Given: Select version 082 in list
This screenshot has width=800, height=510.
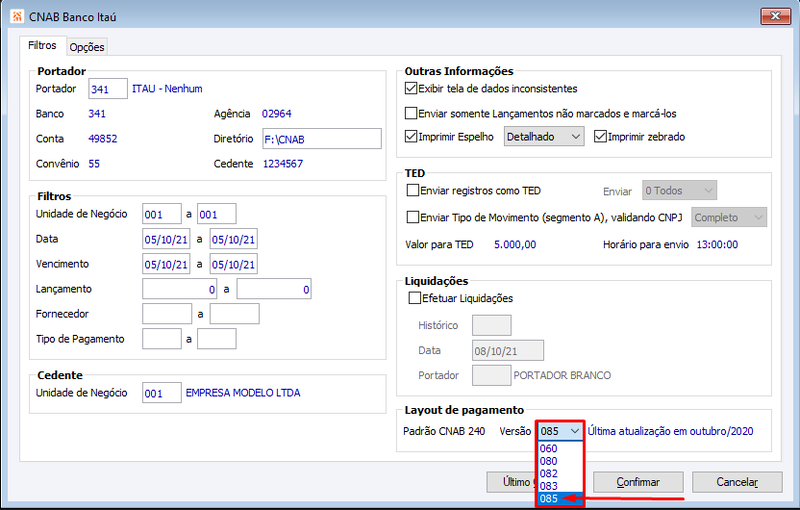Looking at the screenshot, I should 560,473.
